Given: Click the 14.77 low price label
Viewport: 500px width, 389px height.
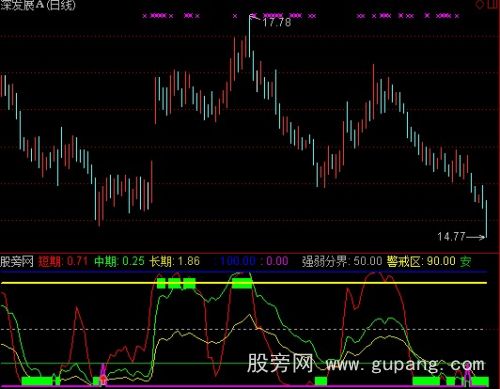Looking at the screenshot, I should coord(451,237).
